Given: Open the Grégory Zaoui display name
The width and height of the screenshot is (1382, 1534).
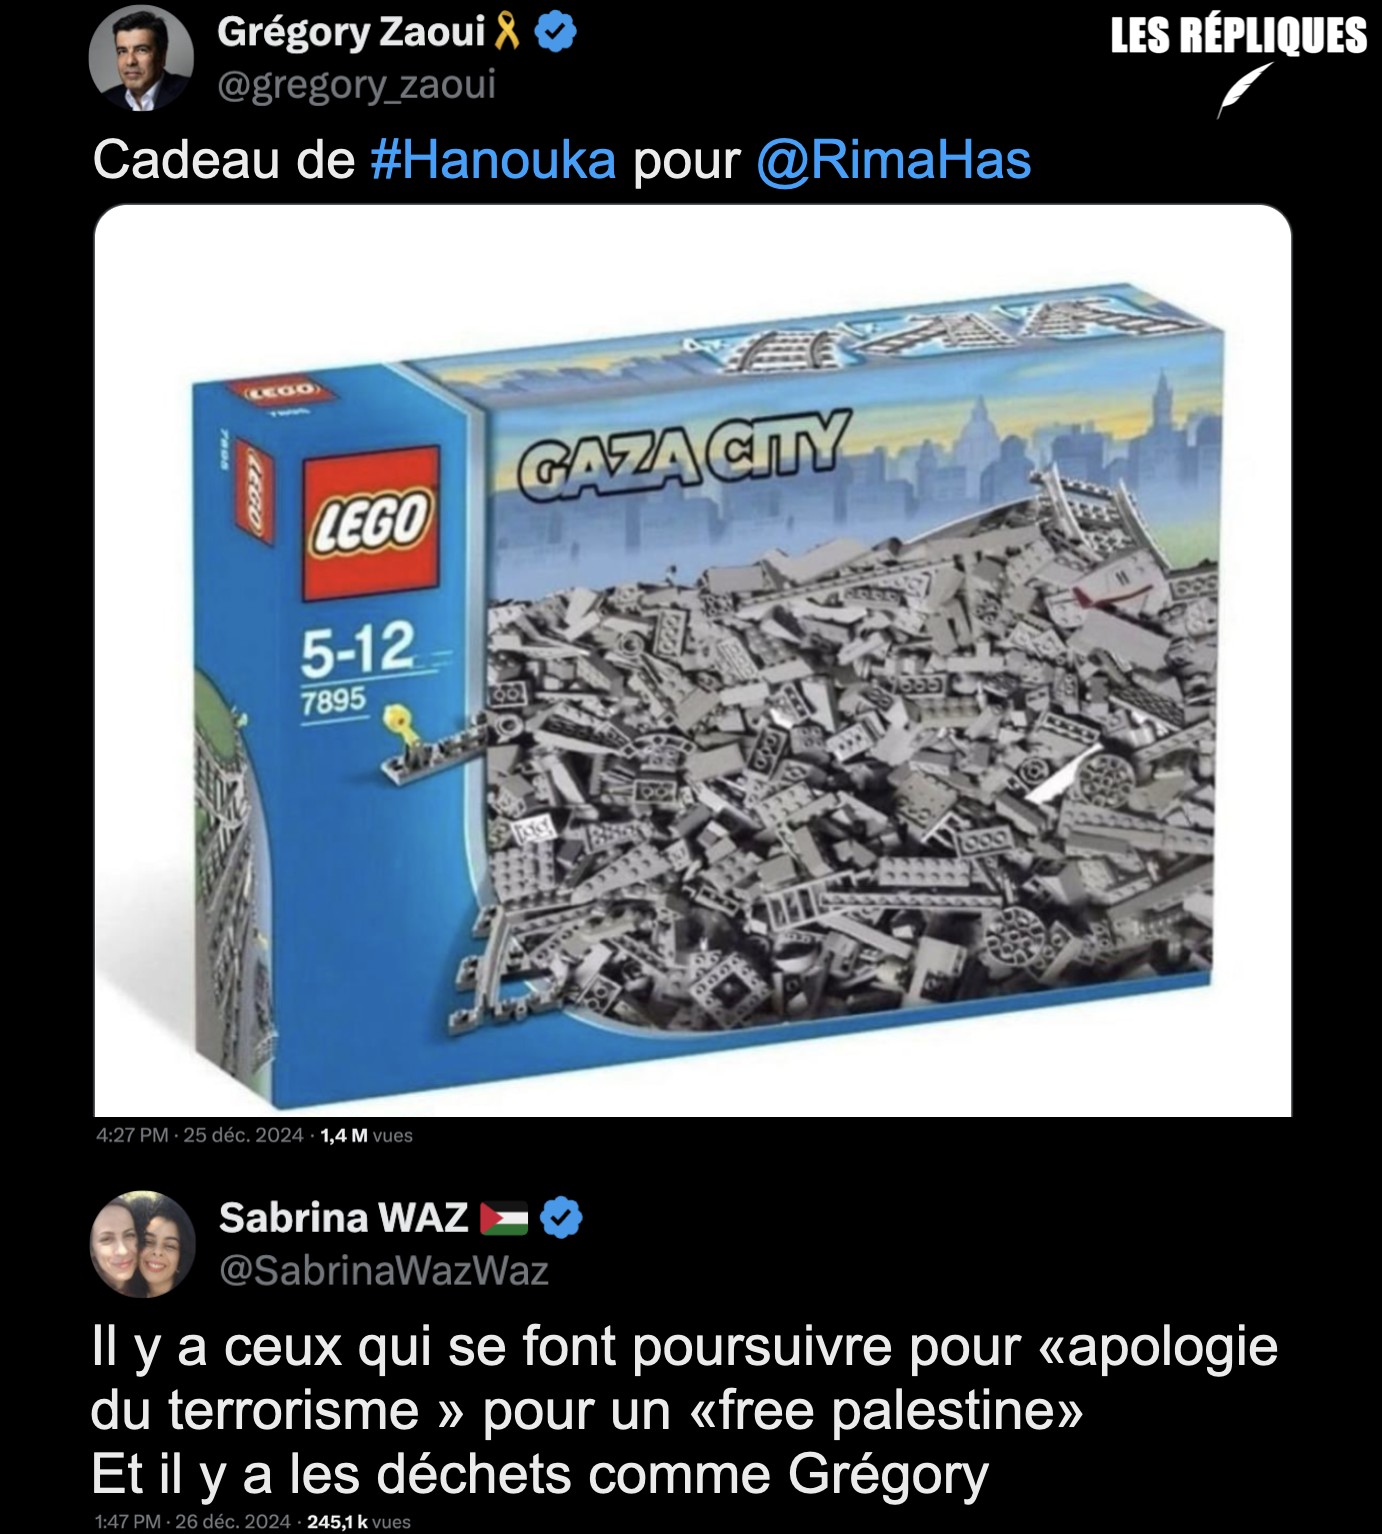Looking at the screenshot, I should 351,33.
